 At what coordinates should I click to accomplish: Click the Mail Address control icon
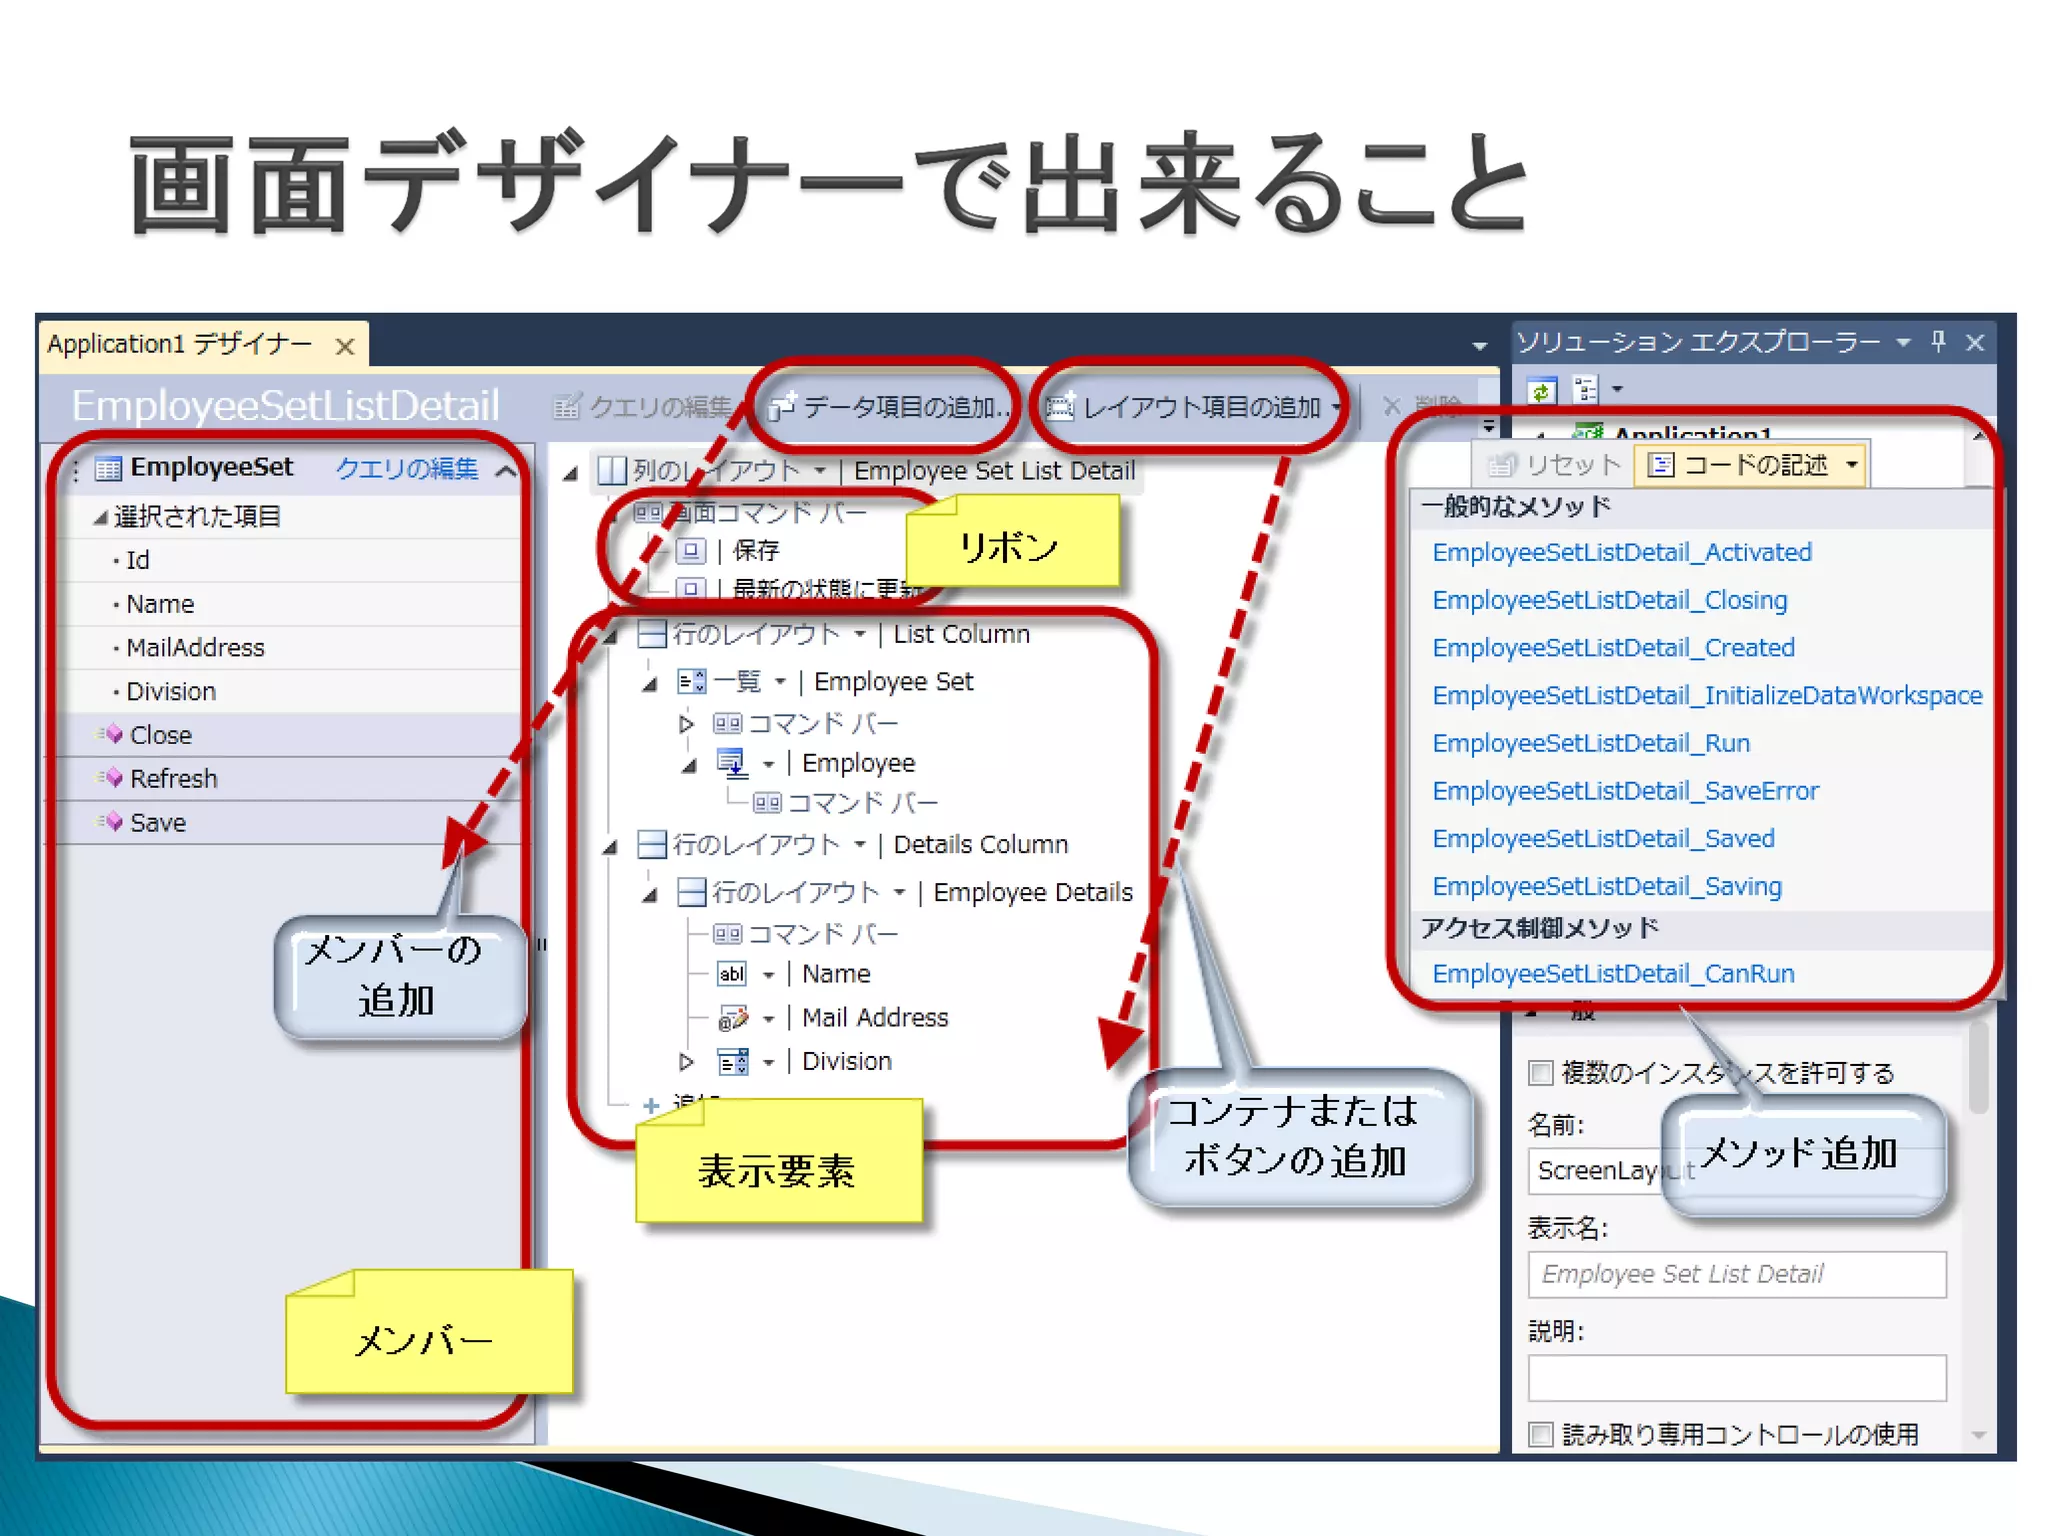pyautogui.click(x=733, y=1018)
